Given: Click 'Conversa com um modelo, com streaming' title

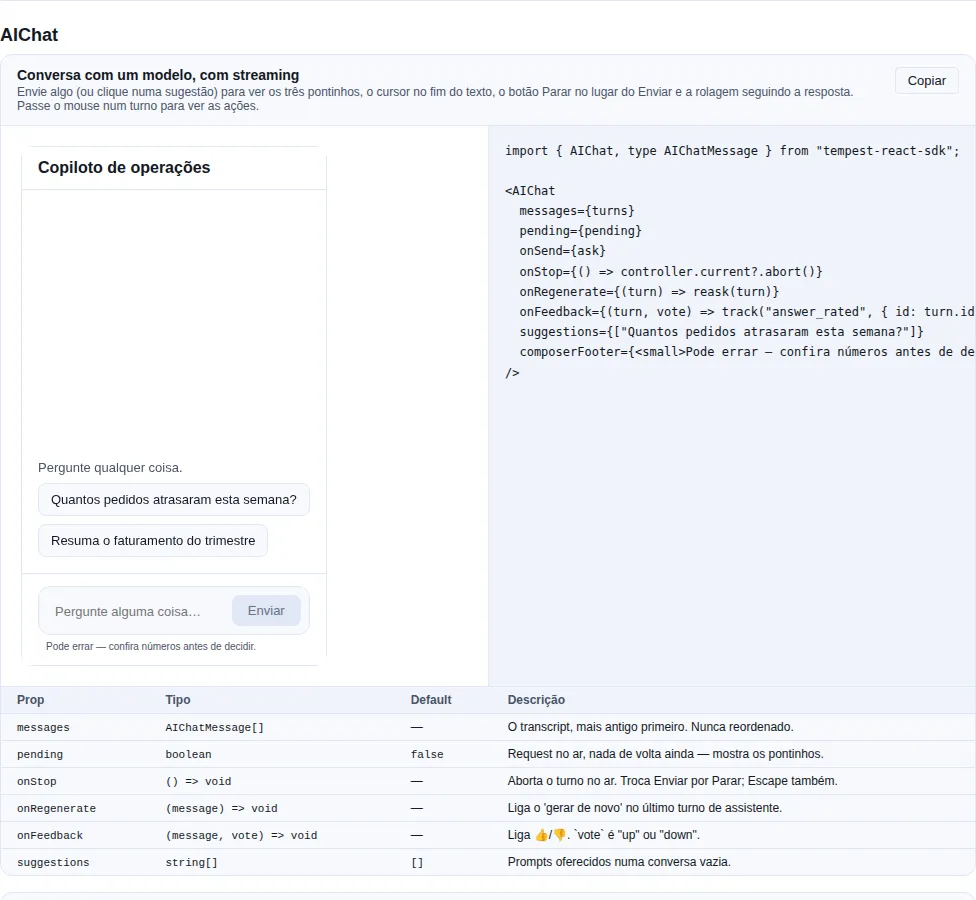Looking at the screenshot, I should [x=158, y=75].
